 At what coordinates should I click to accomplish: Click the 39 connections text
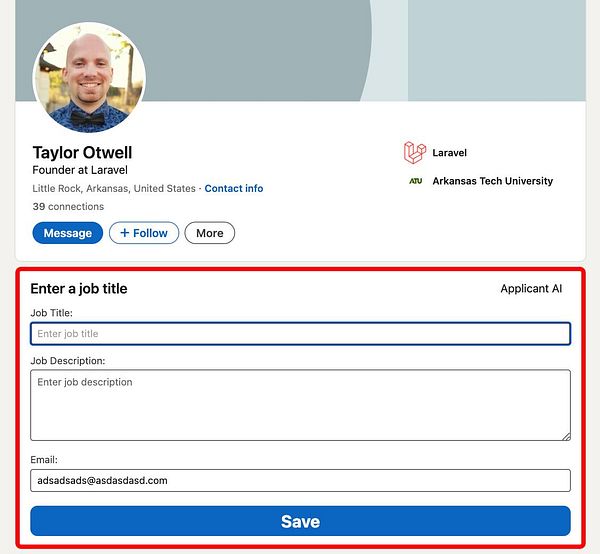(x=68, y=207)
